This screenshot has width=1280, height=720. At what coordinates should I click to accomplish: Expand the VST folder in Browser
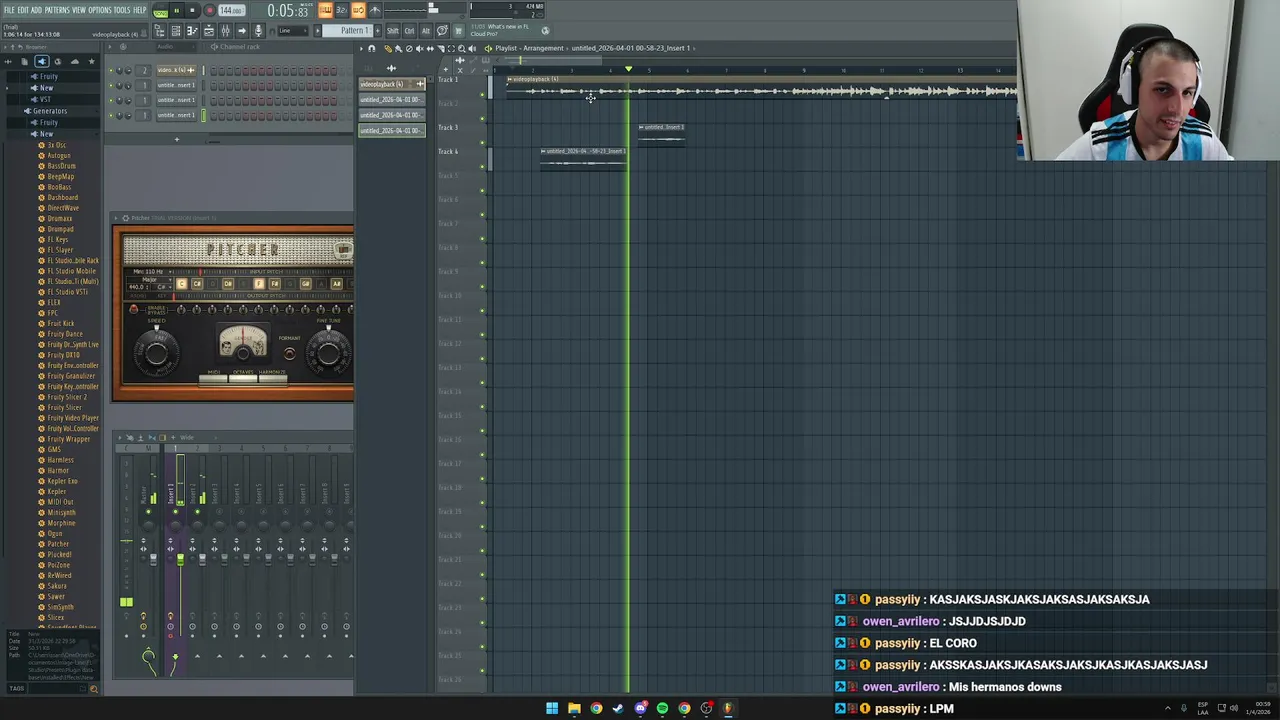point(44,100)
